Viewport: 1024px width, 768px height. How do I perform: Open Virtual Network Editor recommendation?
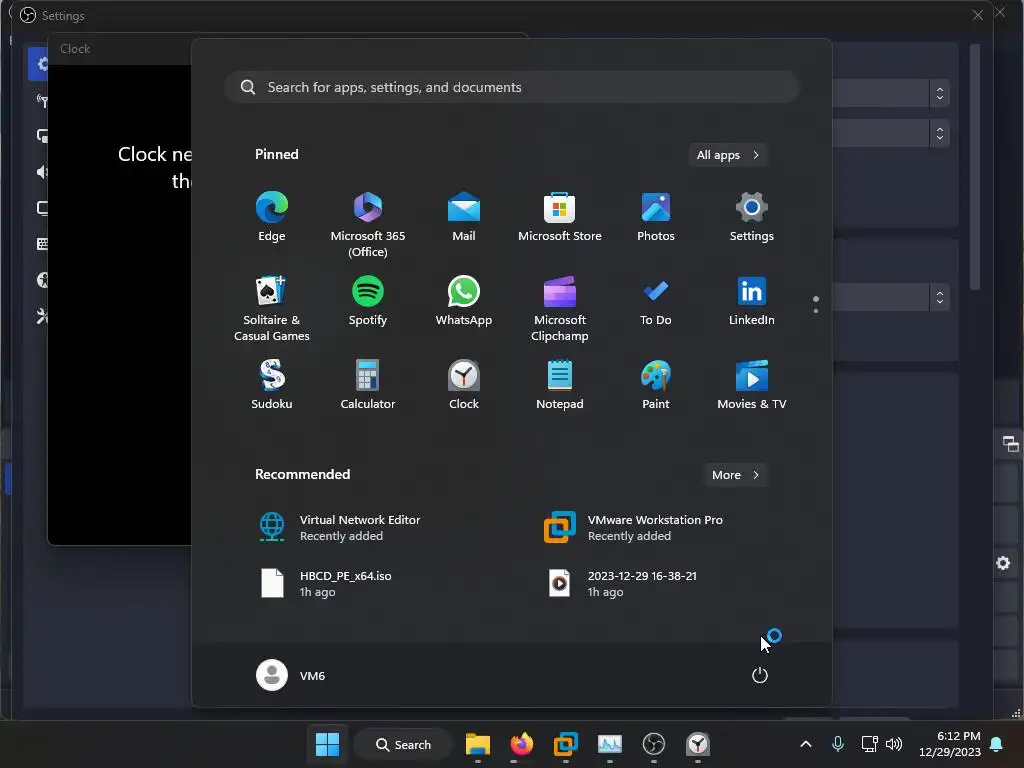tap(340, 528)
